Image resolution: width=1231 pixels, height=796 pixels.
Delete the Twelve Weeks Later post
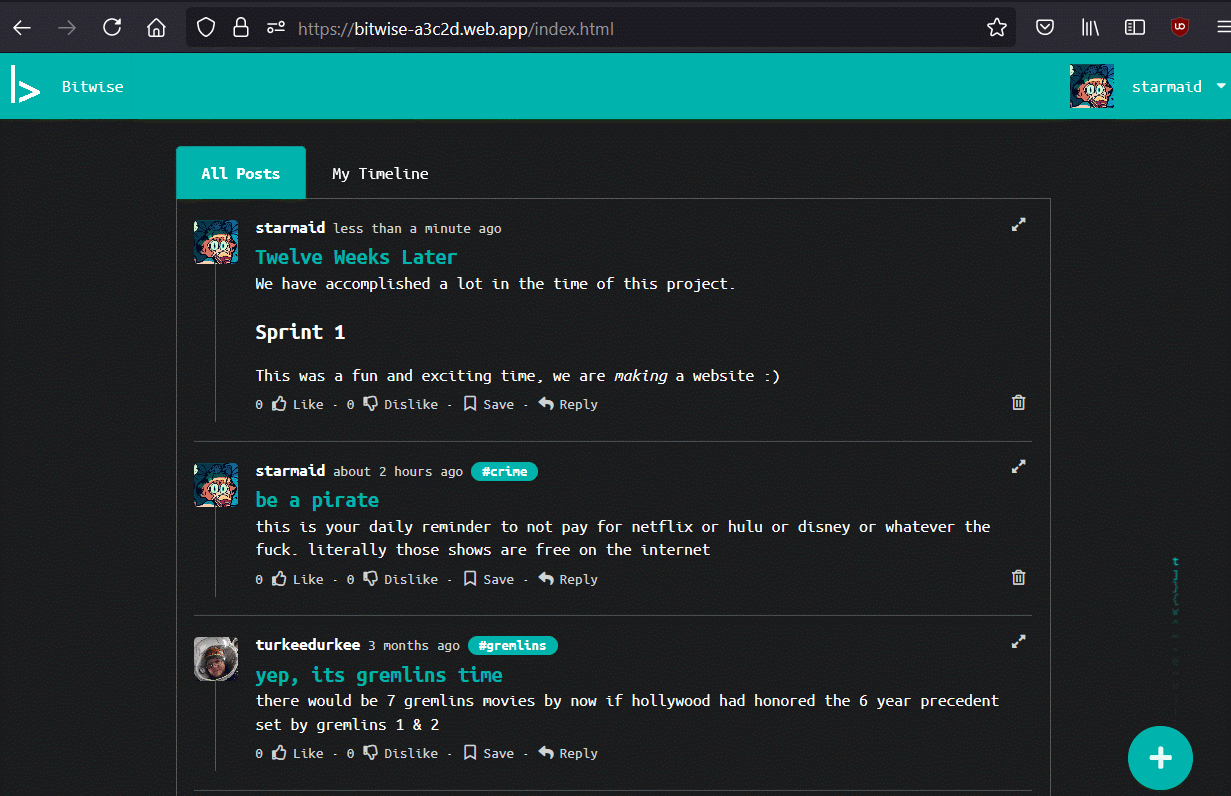point(1018,403)
